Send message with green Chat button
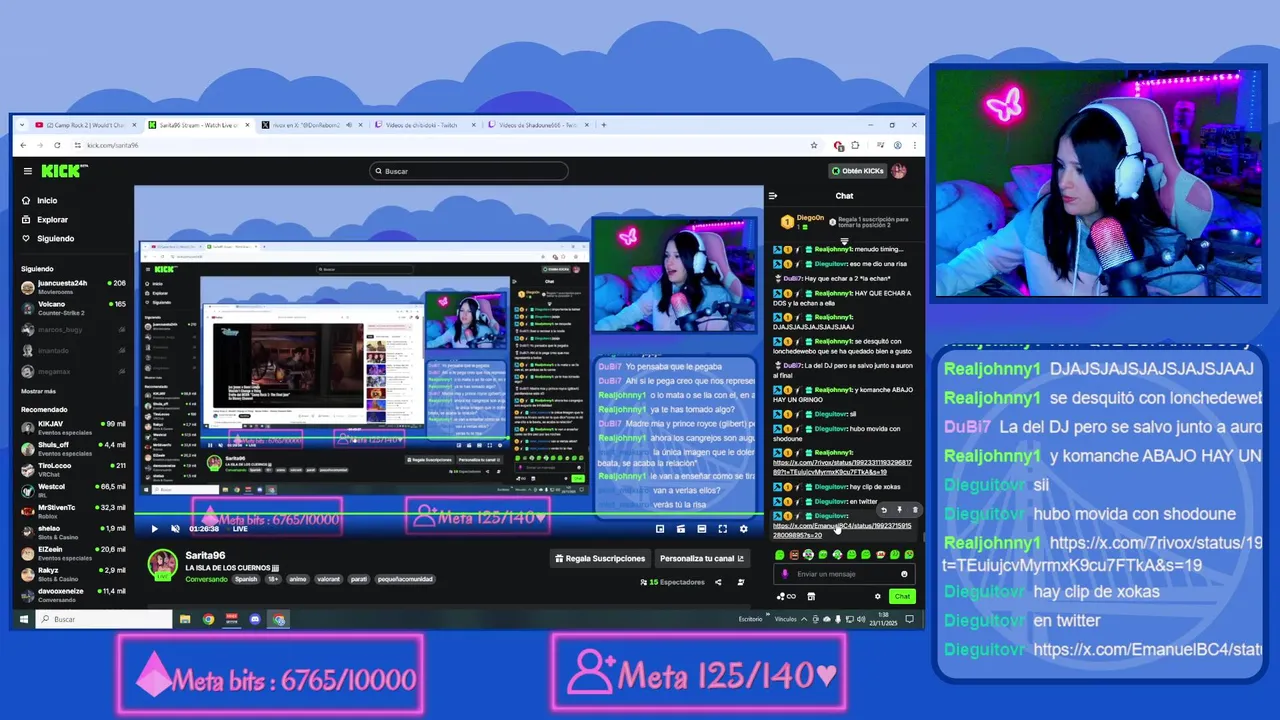 pos(902,596)
